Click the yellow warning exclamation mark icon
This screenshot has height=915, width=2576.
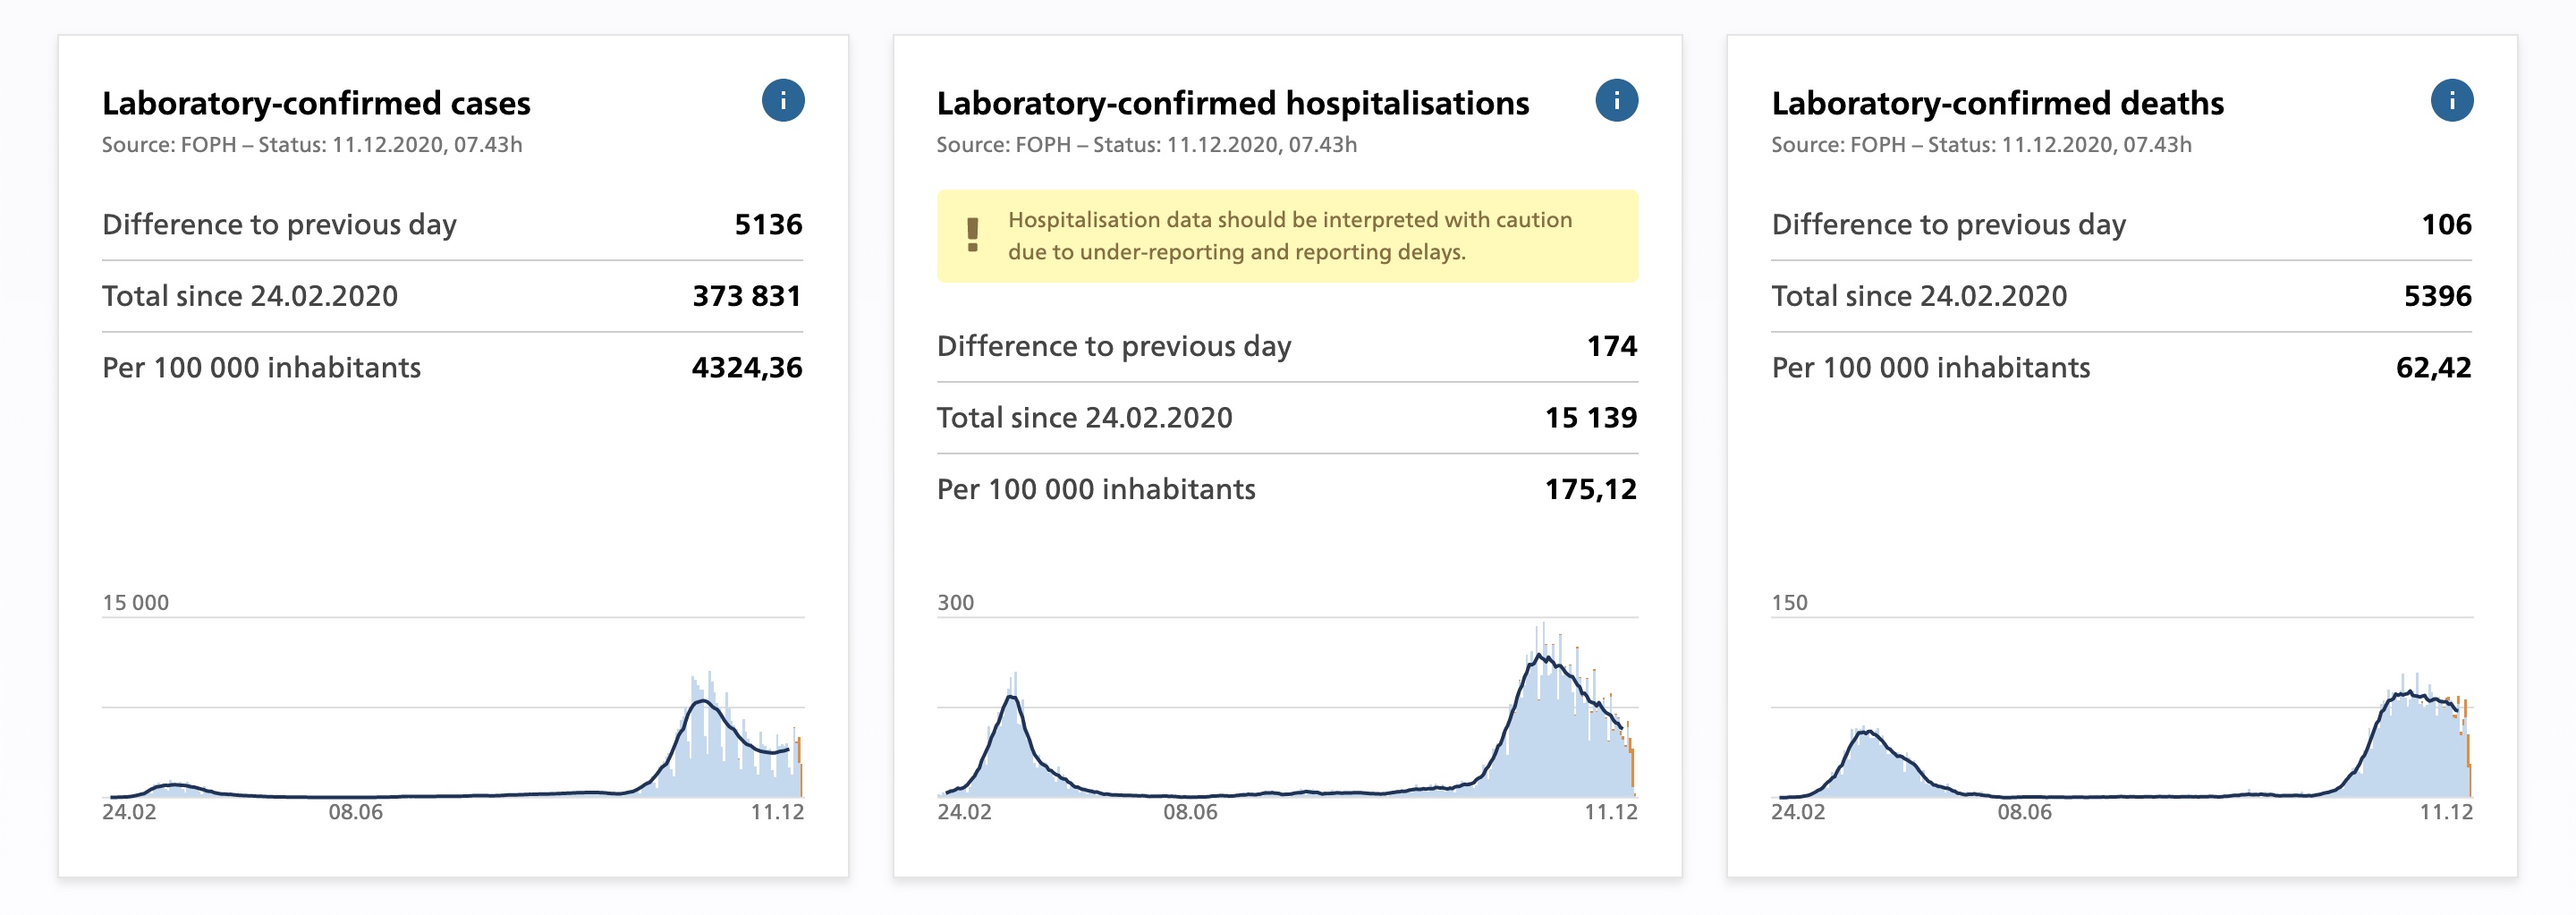972,235
